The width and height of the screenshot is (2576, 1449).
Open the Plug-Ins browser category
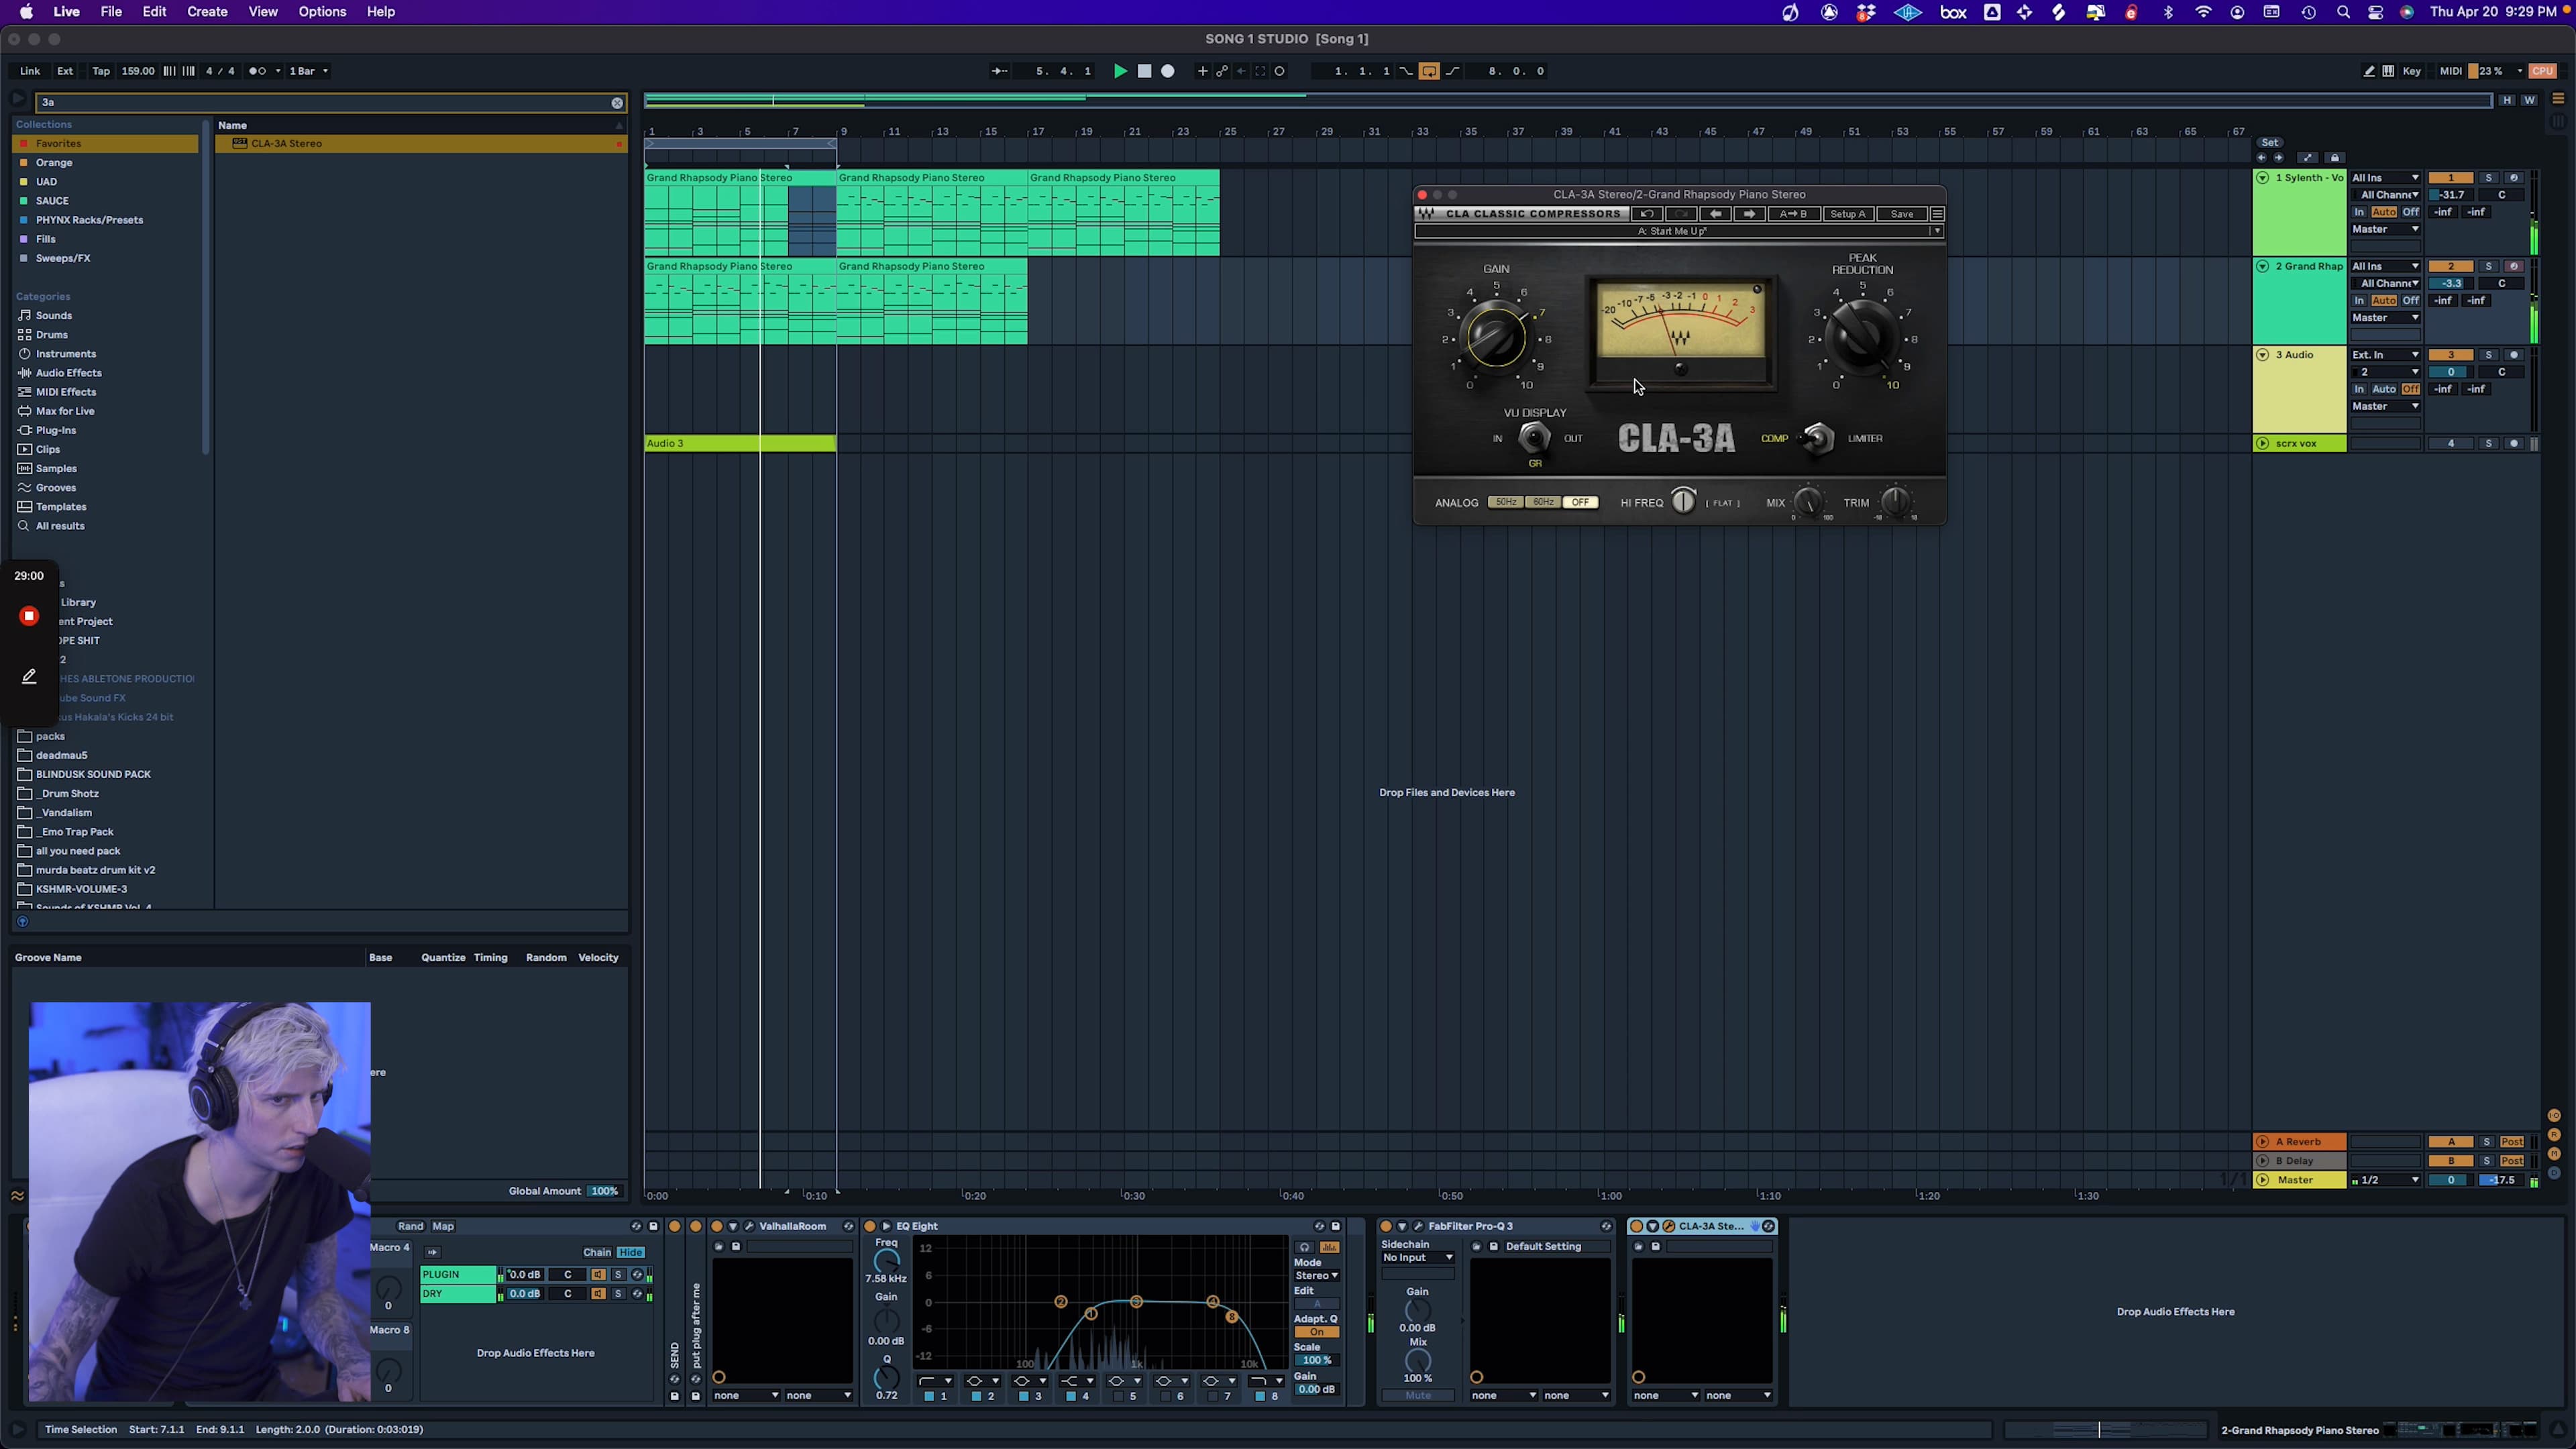[x=56, y=431]
